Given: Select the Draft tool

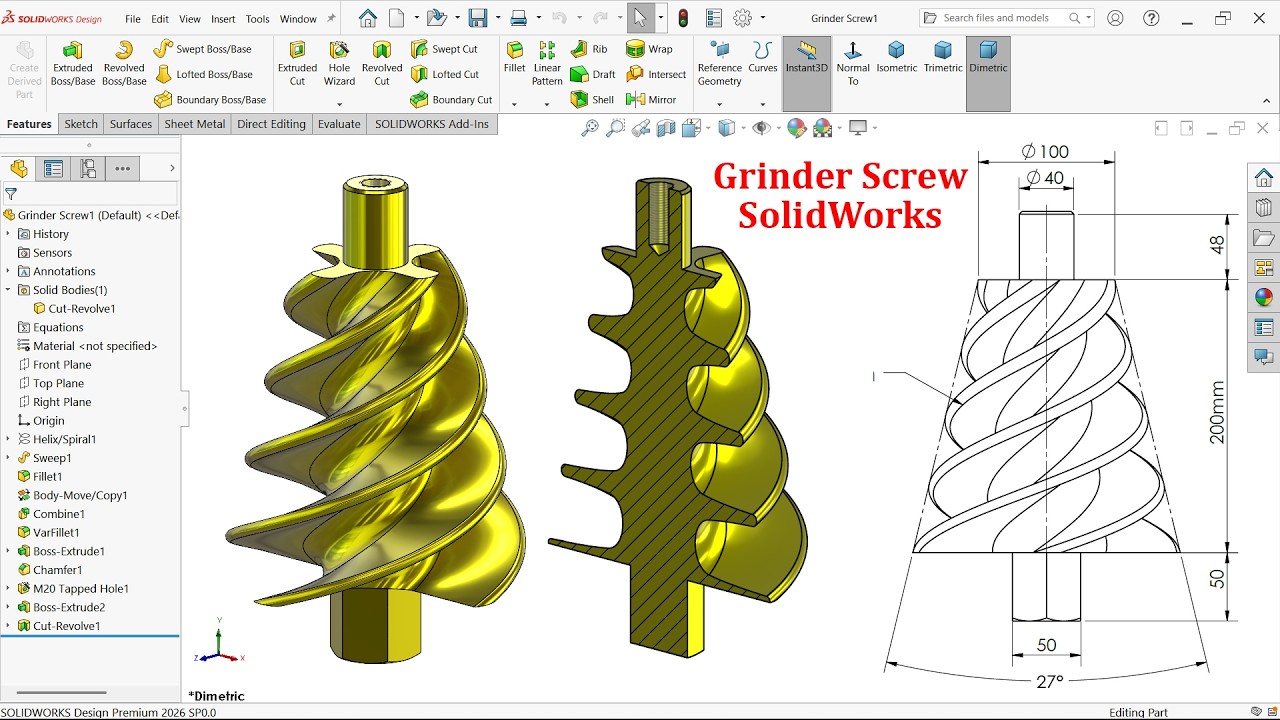Looking at the screenshot, I should coord(593,74).
